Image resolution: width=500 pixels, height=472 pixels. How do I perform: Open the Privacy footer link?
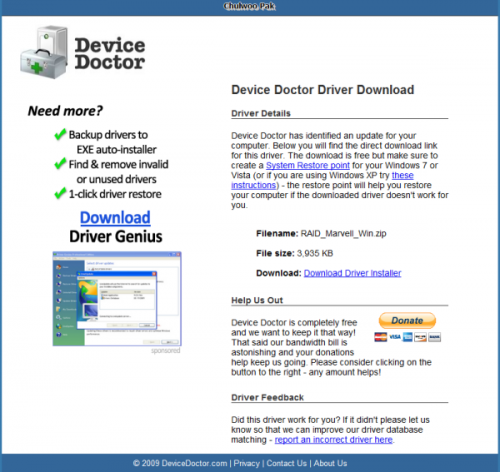(246, 463)
